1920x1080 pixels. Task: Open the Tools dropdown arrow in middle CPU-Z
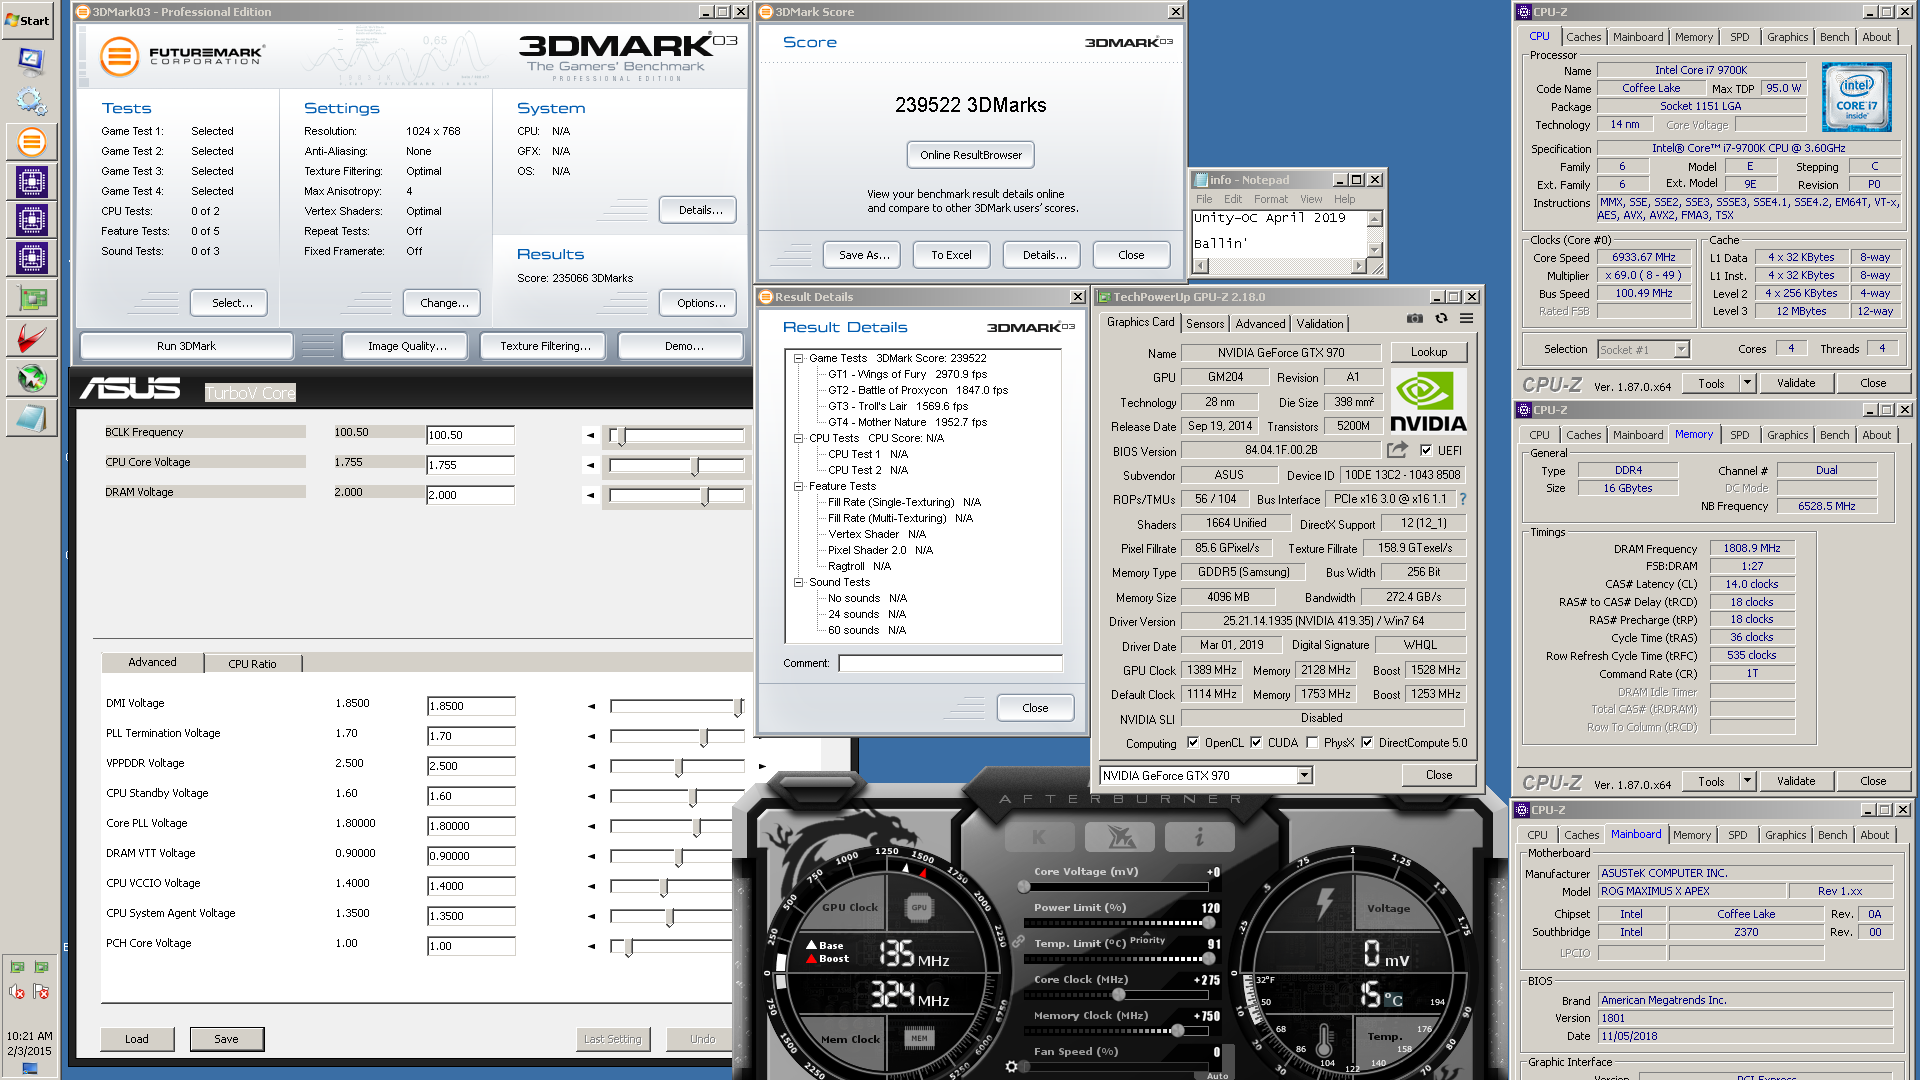(x=1747, y=781)
